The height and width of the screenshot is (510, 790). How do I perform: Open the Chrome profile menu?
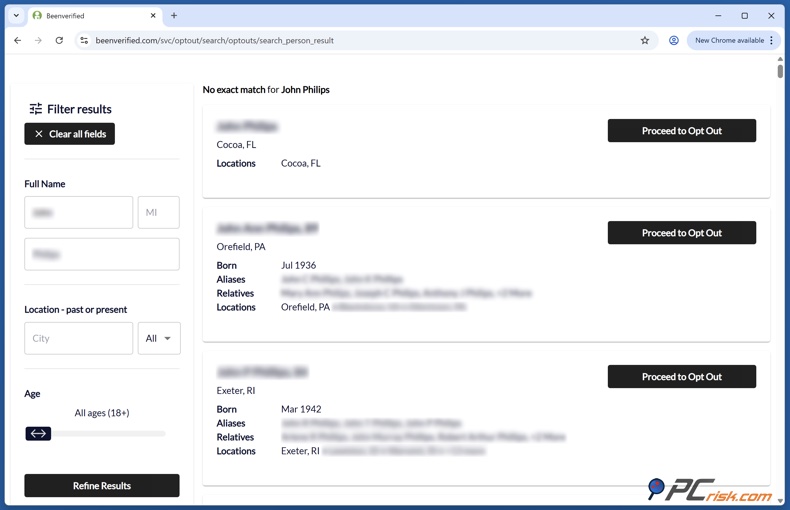coord(674,40)
